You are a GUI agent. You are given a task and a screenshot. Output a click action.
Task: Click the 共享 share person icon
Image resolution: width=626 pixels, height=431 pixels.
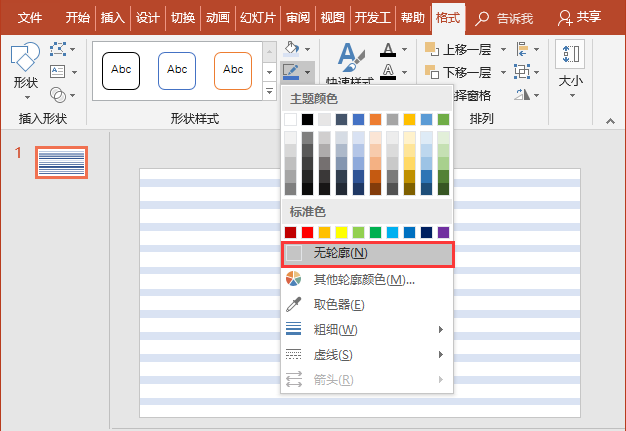click(x=565, y=18)
